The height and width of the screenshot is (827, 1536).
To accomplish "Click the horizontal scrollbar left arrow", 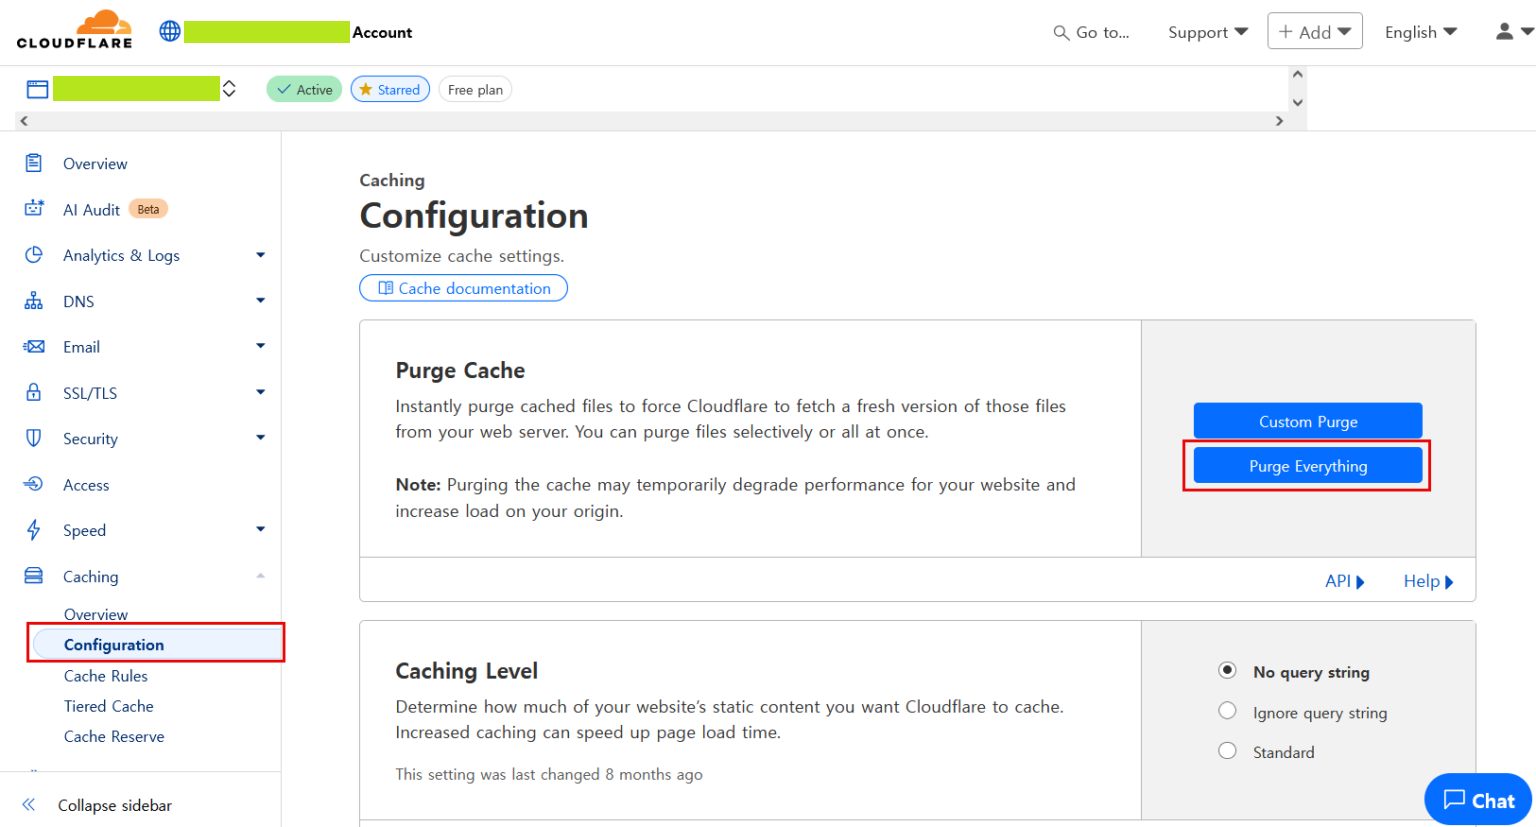I will 24,121.
